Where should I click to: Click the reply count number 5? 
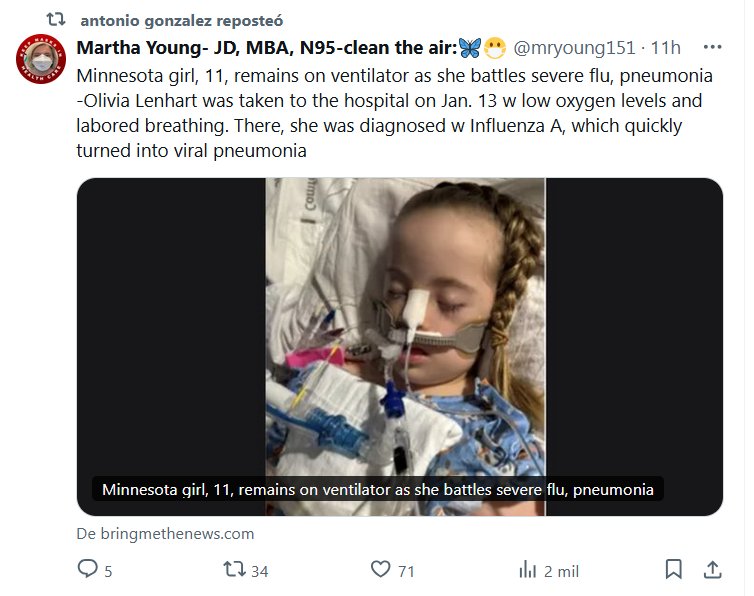click(108, 571)
